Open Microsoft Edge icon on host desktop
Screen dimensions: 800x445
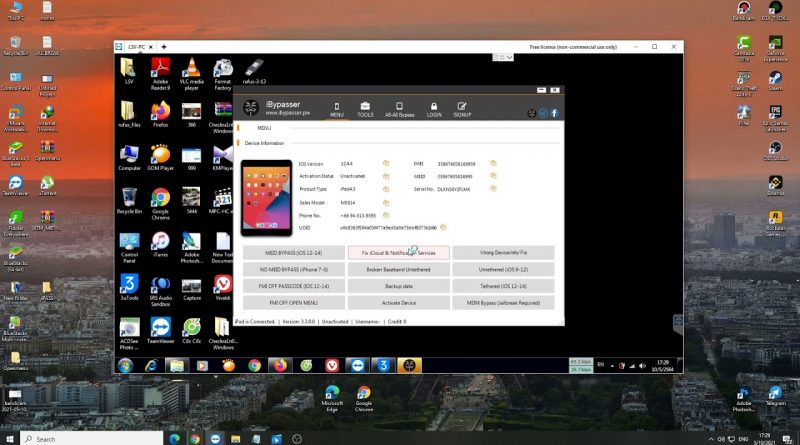(x=332, y=399)
